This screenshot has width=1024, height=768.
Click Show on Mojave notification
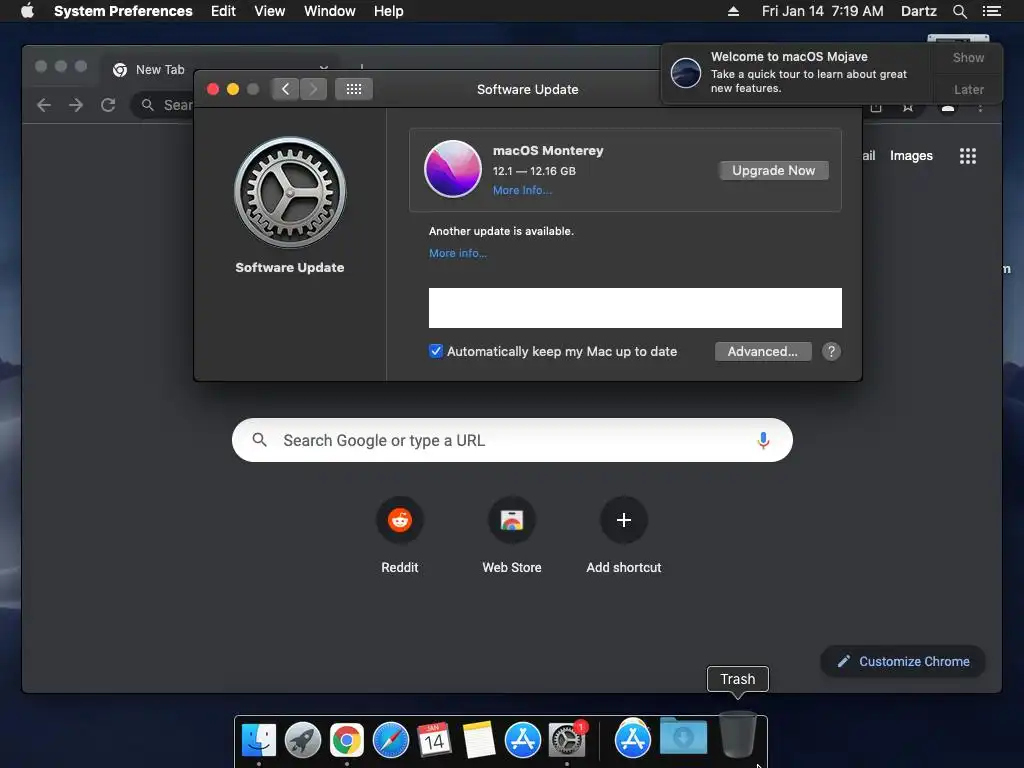pyautogui.click(x=968, y=57)
